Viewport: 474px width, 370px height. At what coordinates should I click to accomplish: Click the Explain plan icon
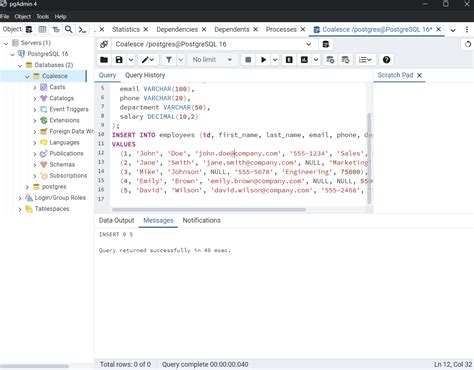click(289, 60)
